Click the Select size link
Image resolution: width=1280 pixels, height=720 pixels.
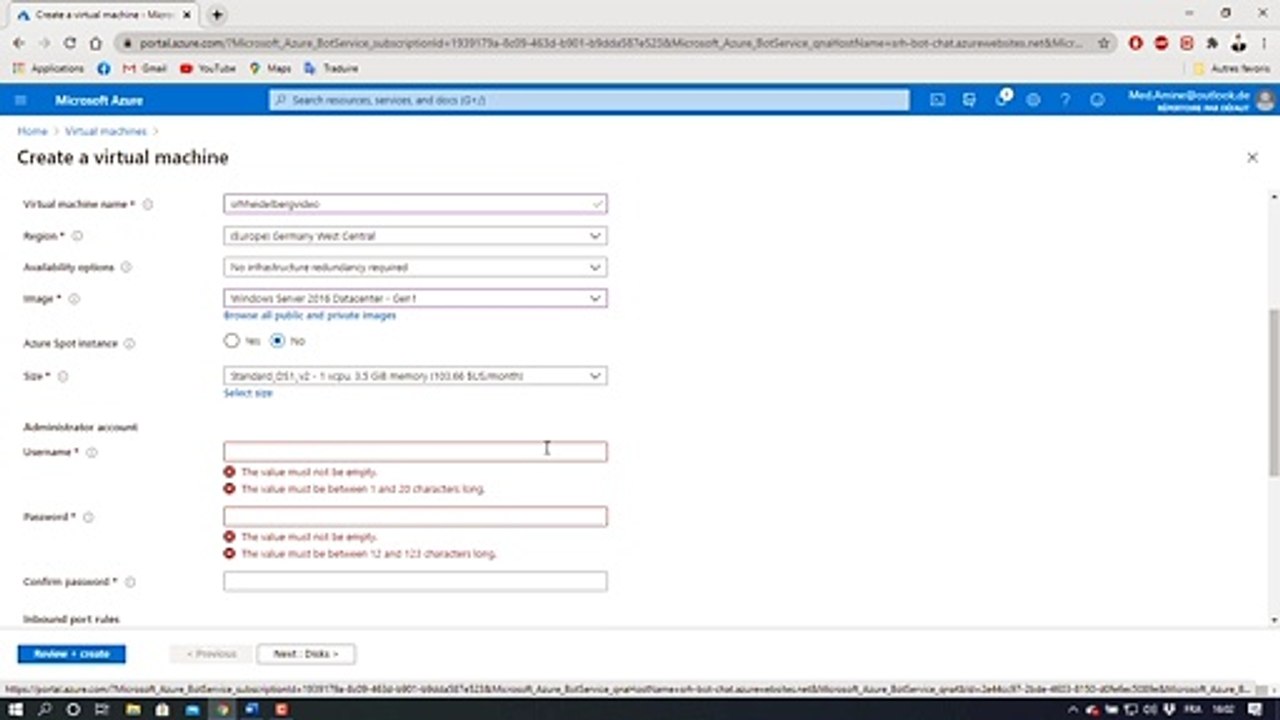248,393
